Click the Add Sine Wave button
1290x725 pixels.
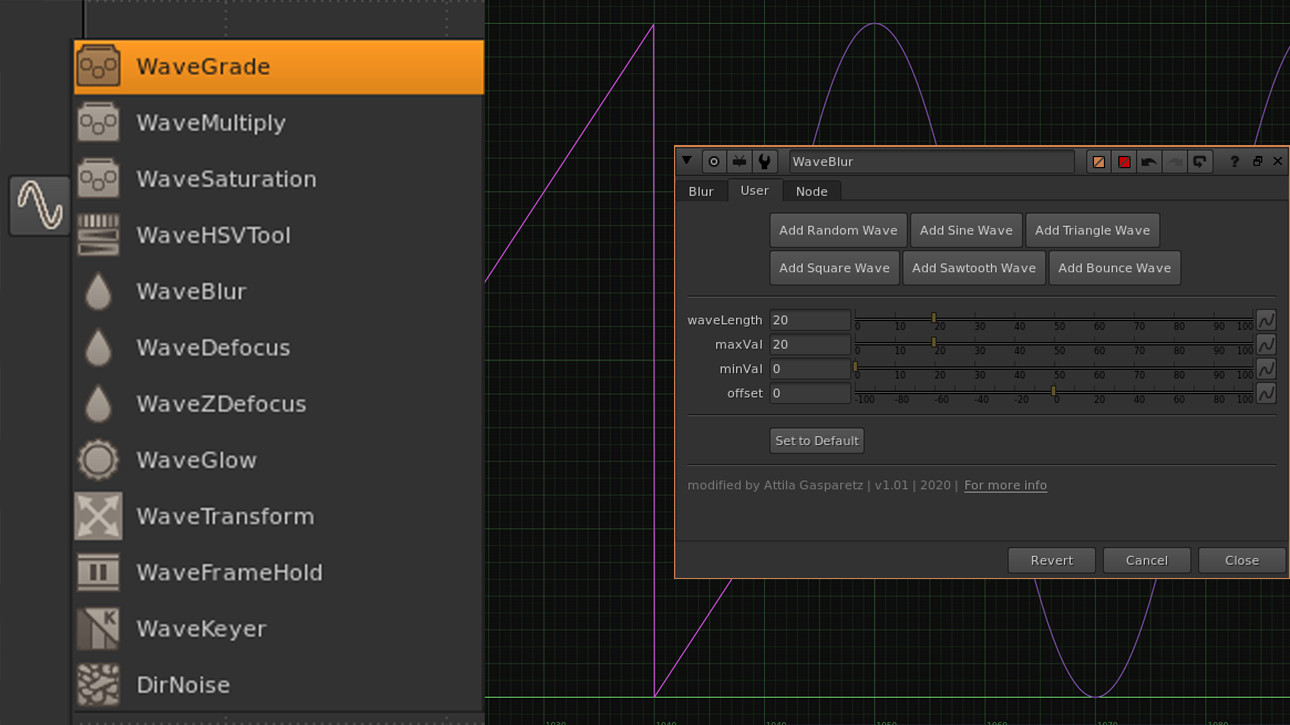(966, 230)
